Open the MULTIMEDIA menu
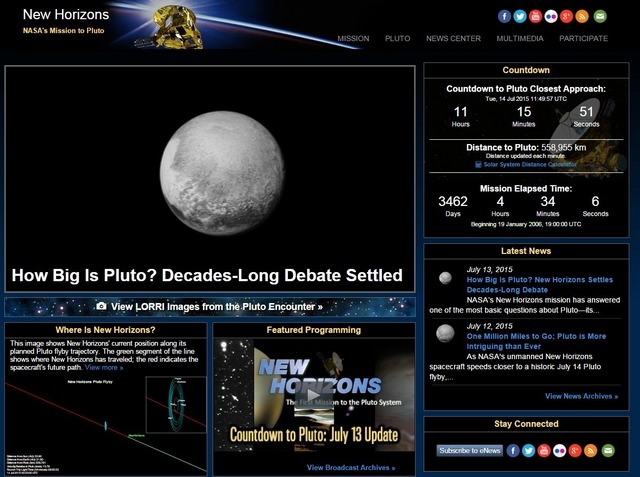 click(520, 38)
